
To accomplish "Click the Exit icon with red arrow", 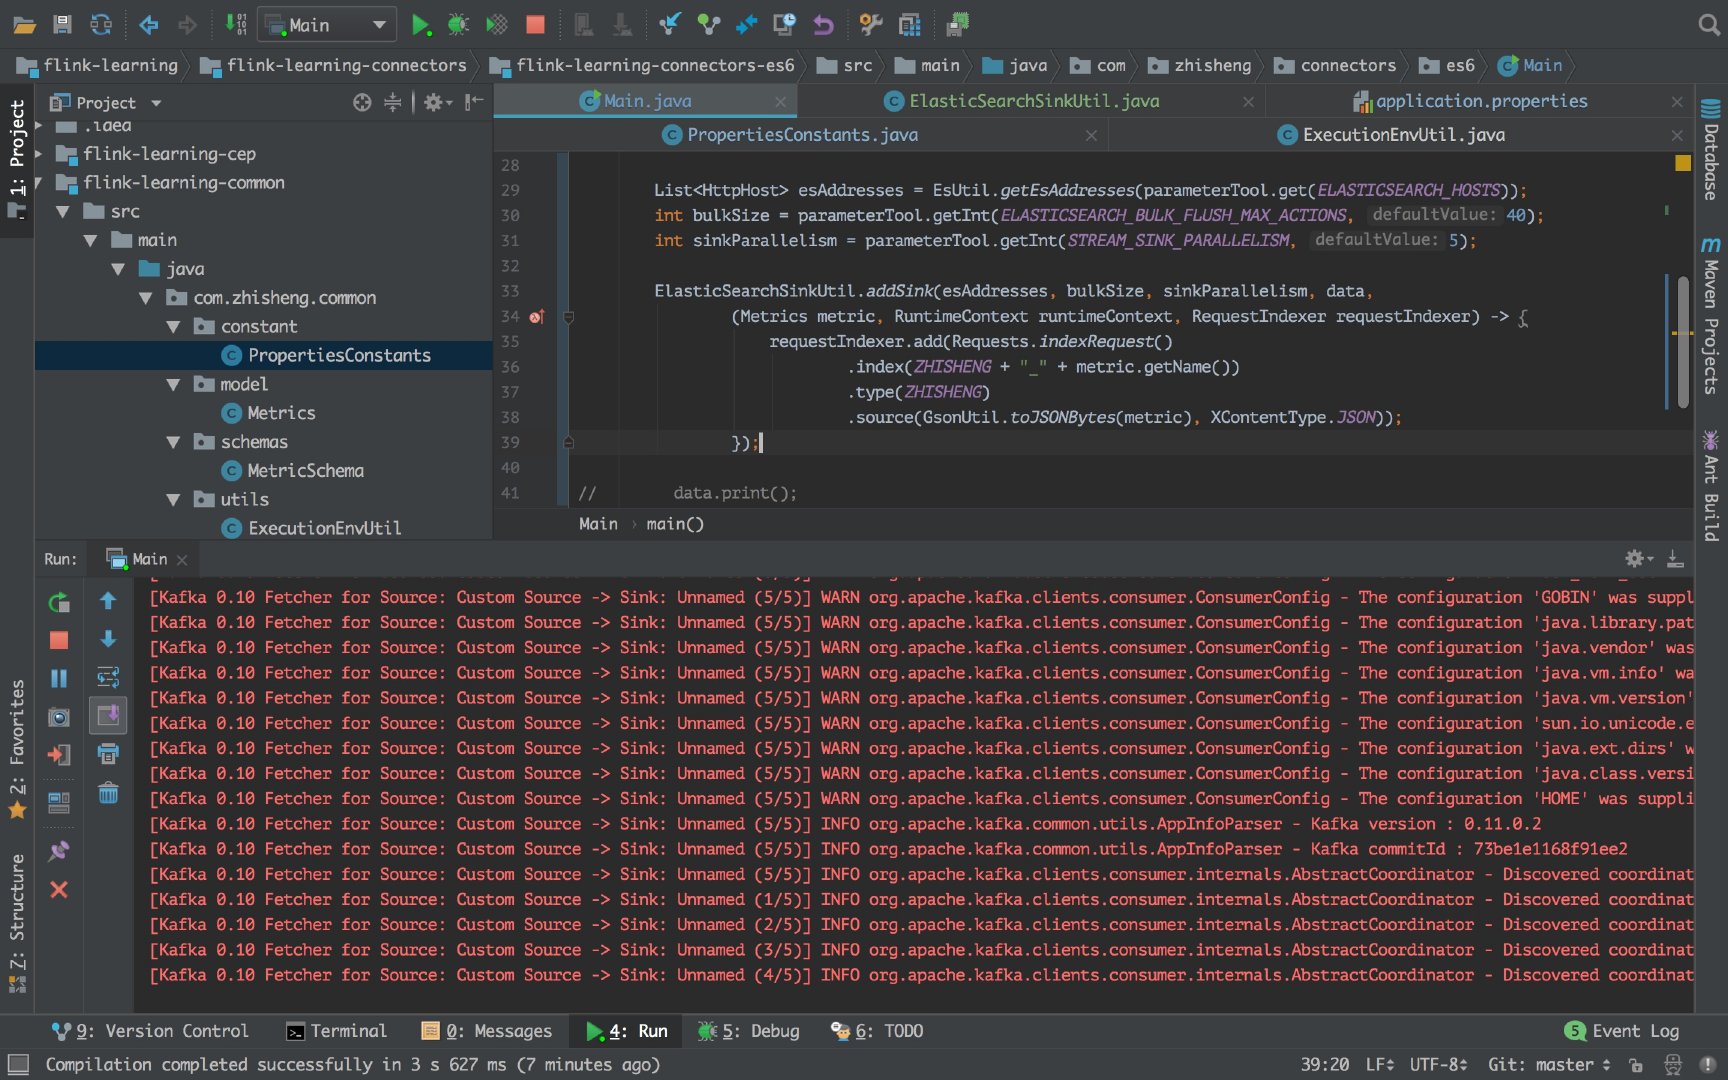I will 59,755.
